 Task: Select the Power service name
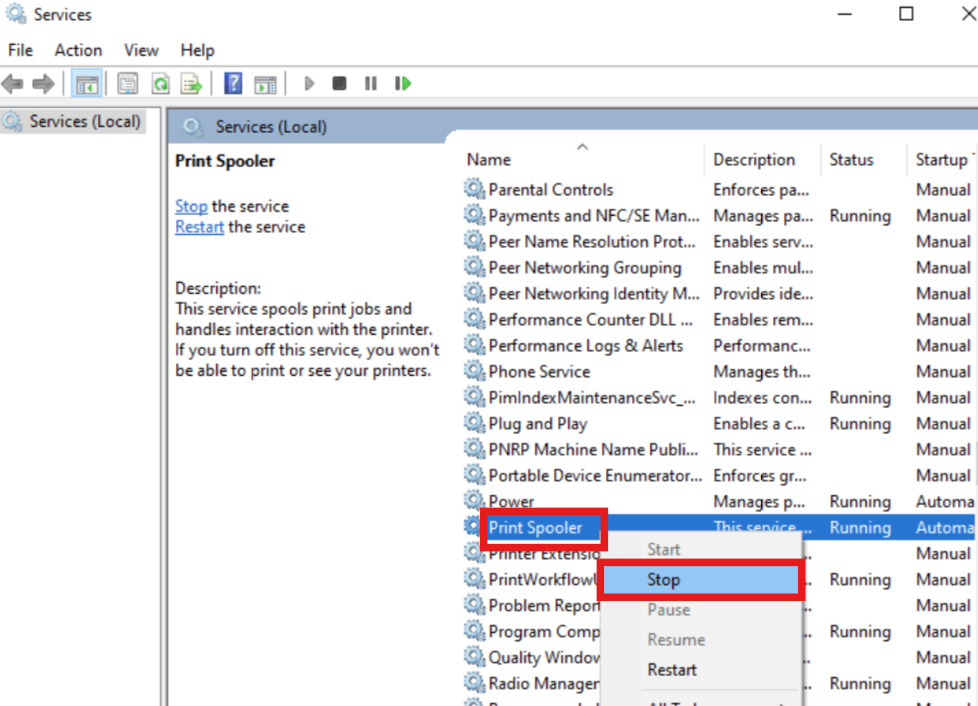point(511,502)
